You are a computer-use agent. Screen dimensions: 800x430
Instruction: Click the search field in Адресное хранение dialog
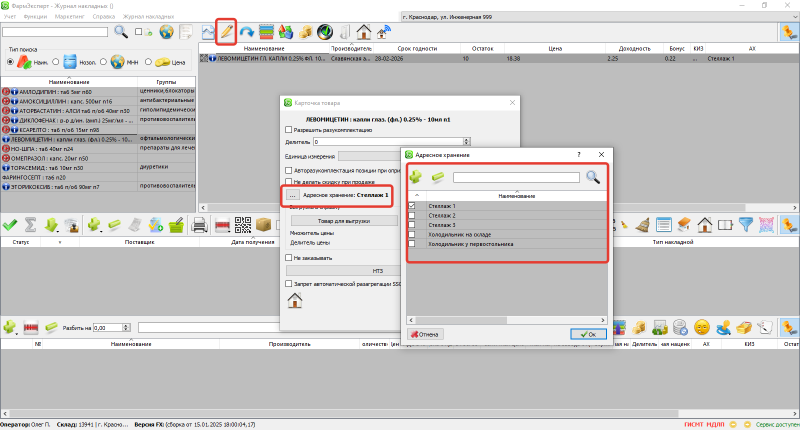[516, 177]
